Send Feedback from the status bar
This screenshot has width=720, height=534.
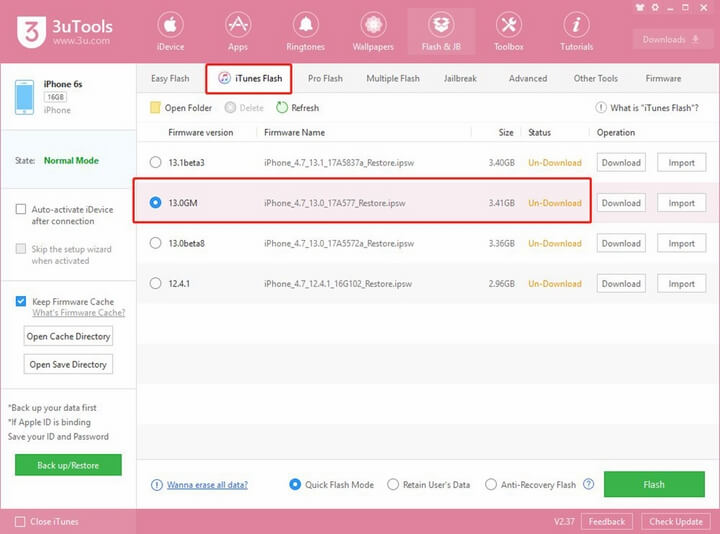607,522
